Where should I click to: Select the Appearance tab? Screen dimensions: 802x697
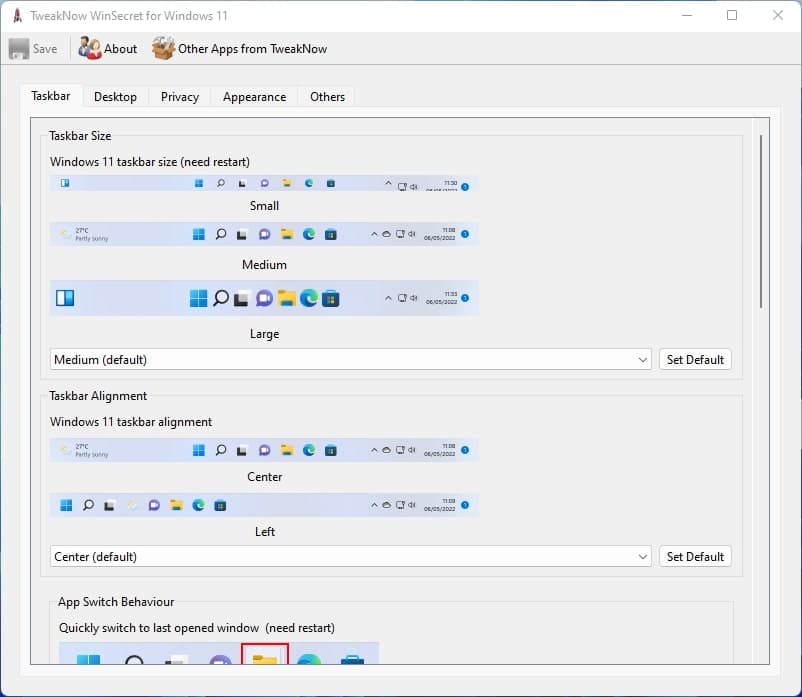coord(254,97)
